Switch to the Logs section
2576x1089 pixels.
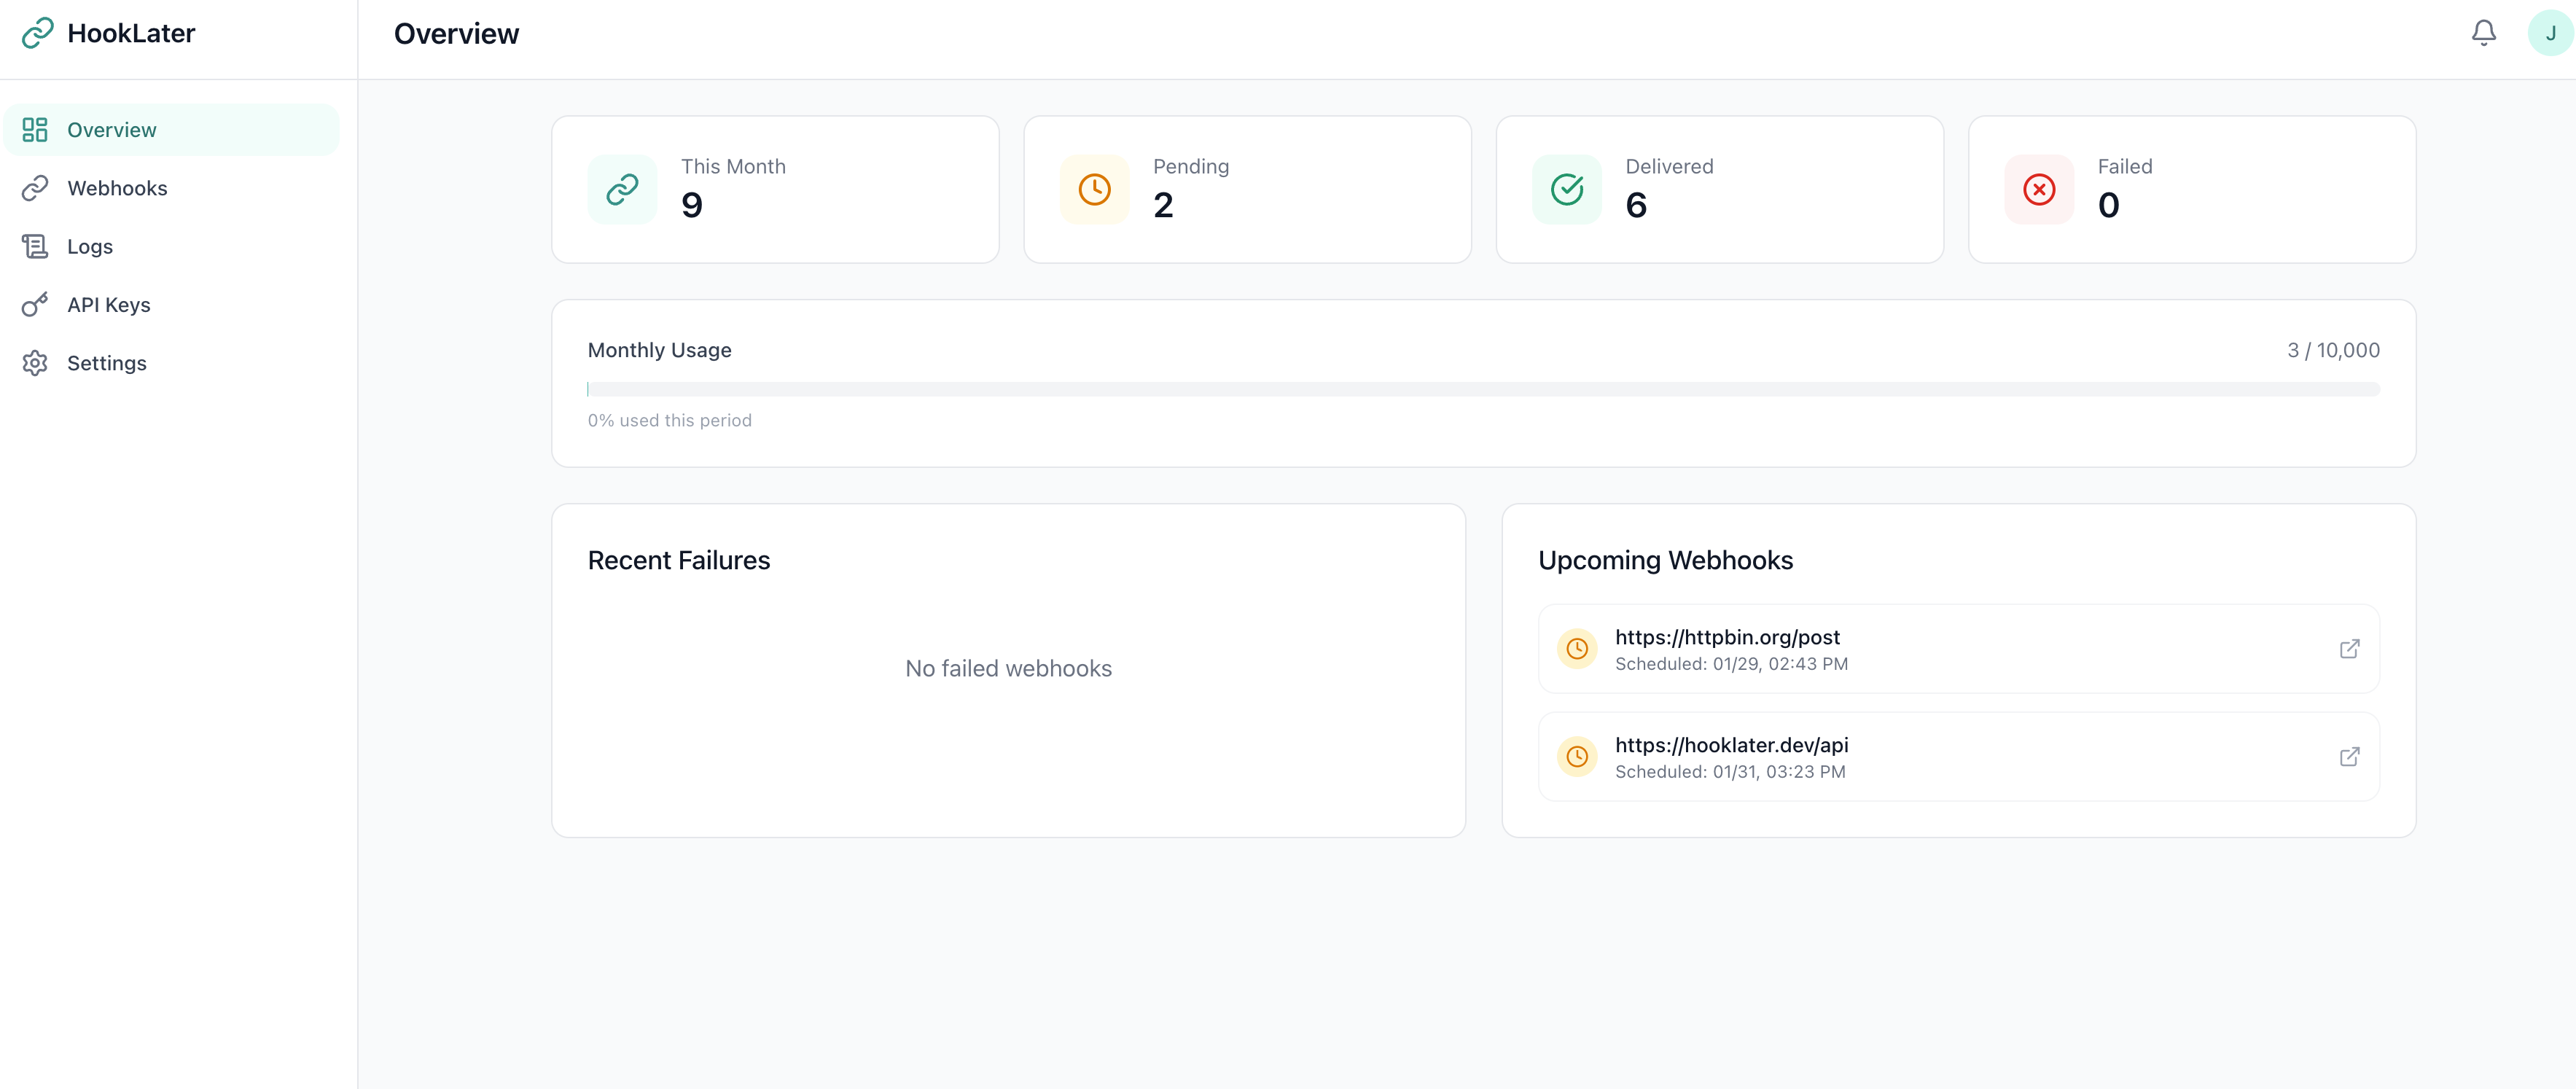(x=90, y=246)
